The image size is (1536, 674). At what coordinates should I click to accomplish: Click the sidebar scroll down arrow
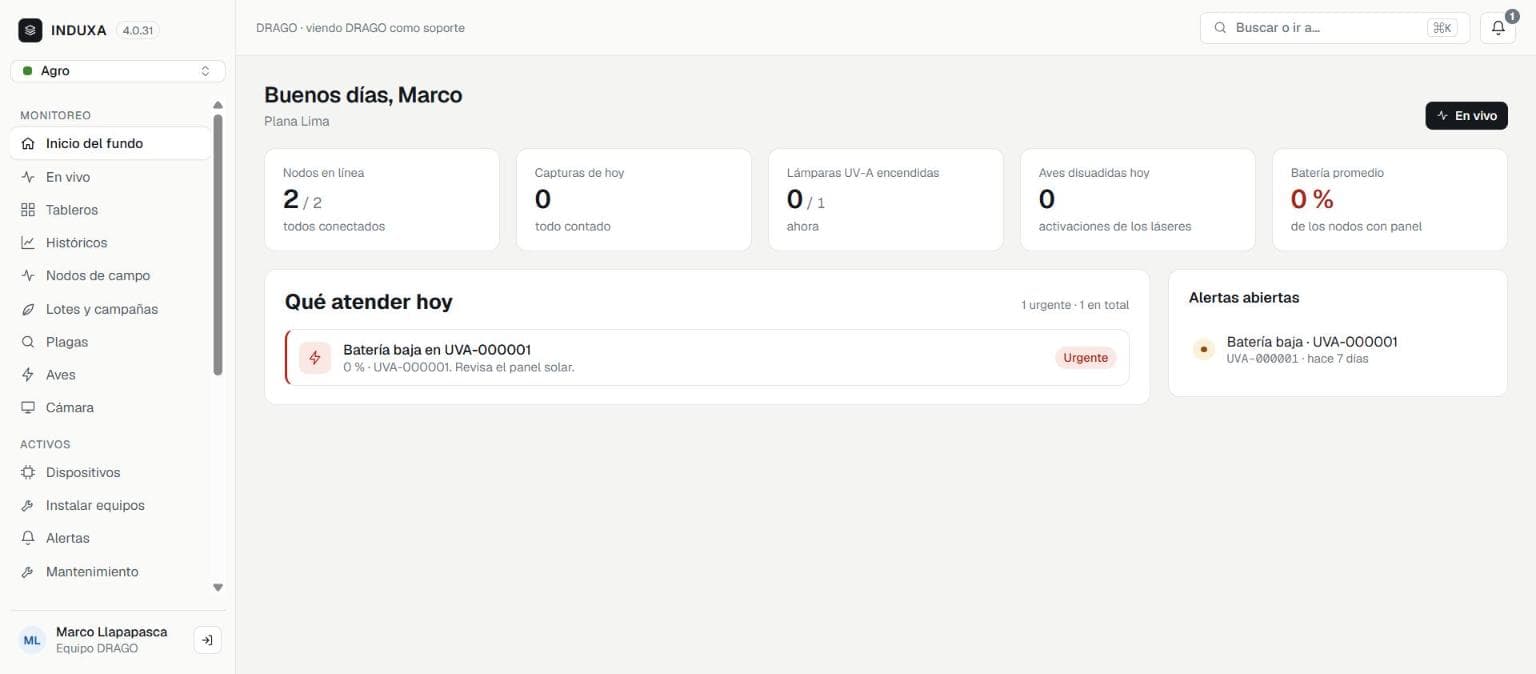[218, 588]
